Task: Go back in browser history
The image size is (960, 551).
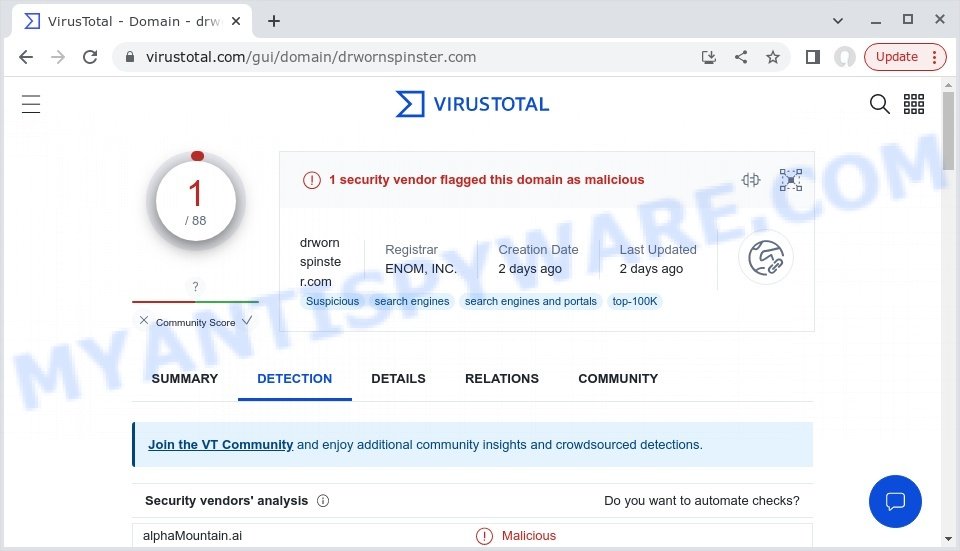Action: click(26, 57)
